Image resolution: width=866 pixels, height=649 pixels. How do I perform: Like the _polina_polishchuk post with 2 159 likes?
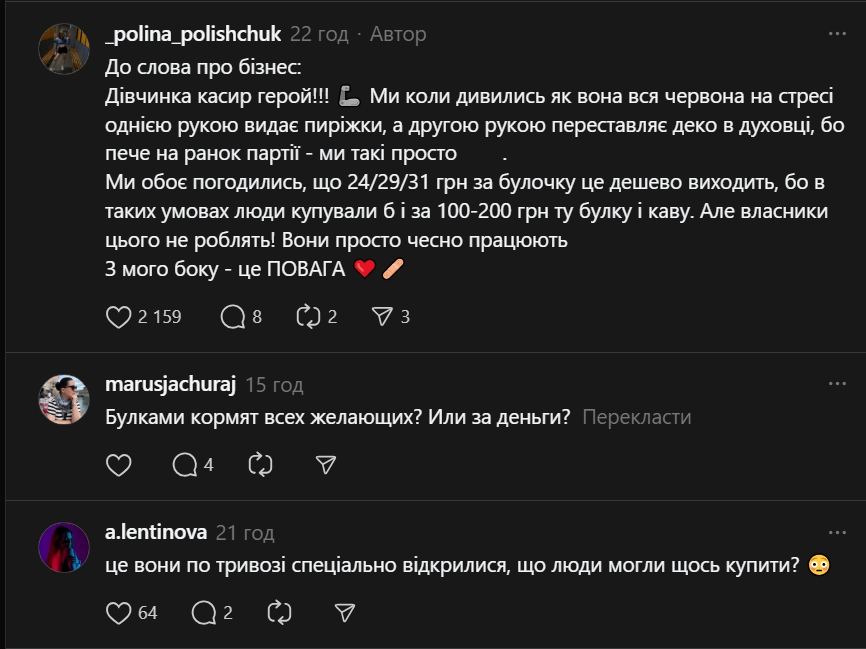click(119, 317)
